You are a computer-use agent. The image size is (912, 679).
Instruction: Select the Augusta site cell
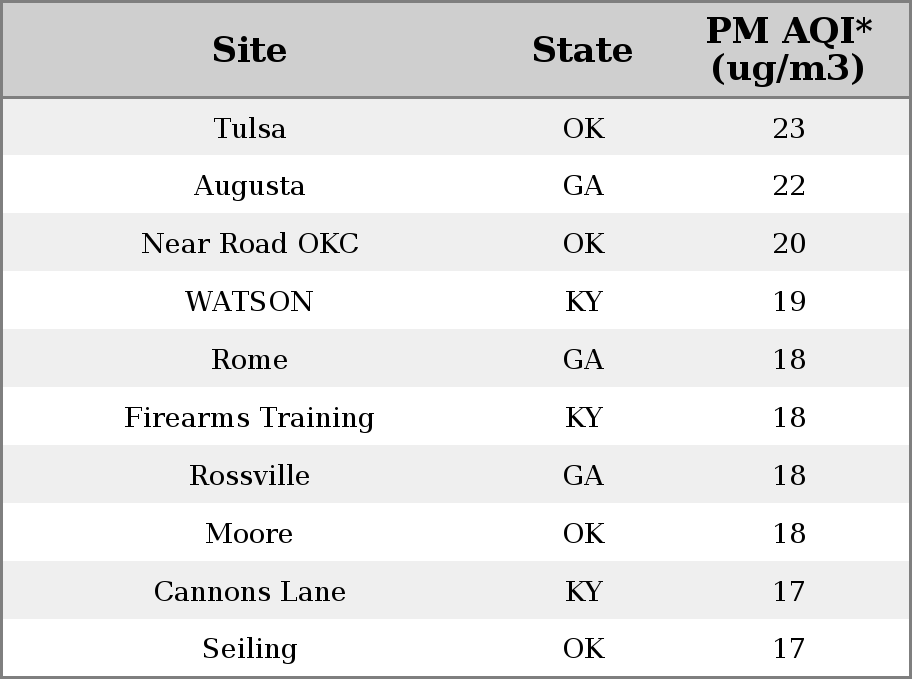pyautogui.click(x=250, y=186)
